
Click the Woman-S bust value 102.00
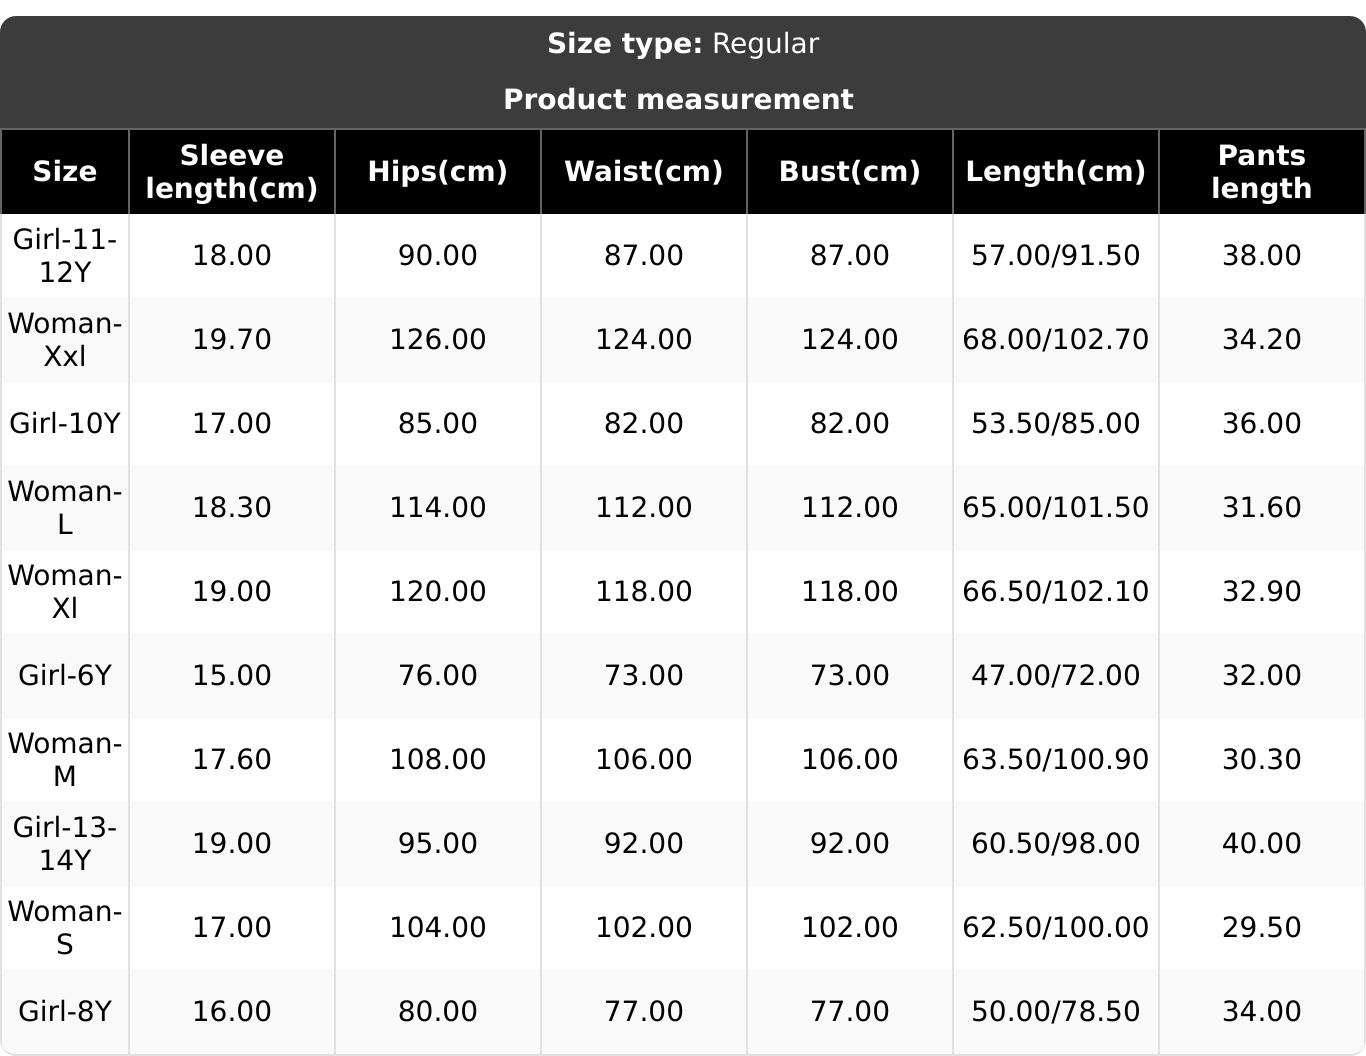tap(850, 927)
